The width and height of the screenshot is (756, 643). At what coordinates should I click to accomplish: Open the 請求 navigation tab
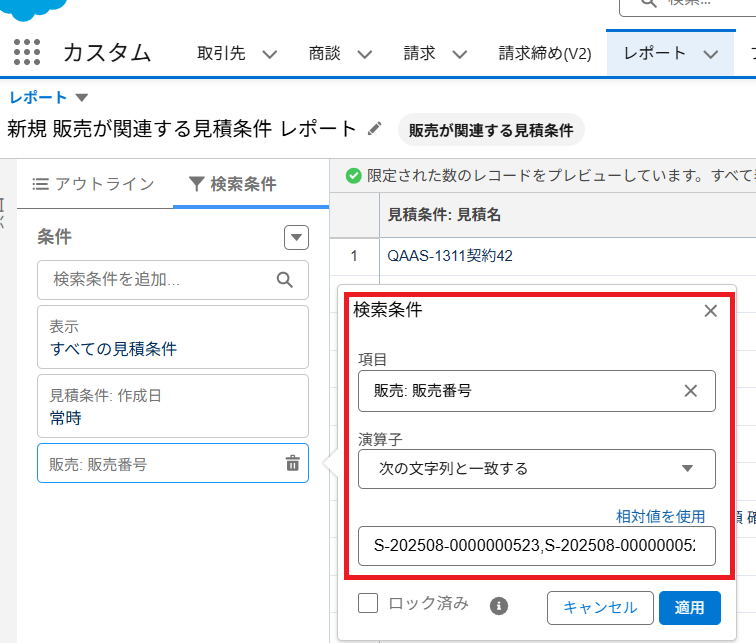point(419,53)
